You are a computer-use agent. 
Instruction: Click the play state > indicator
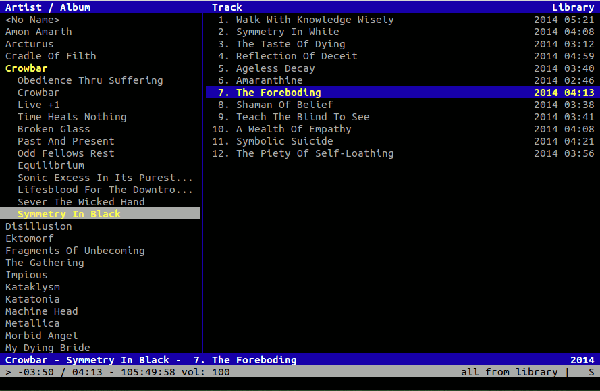8,372
